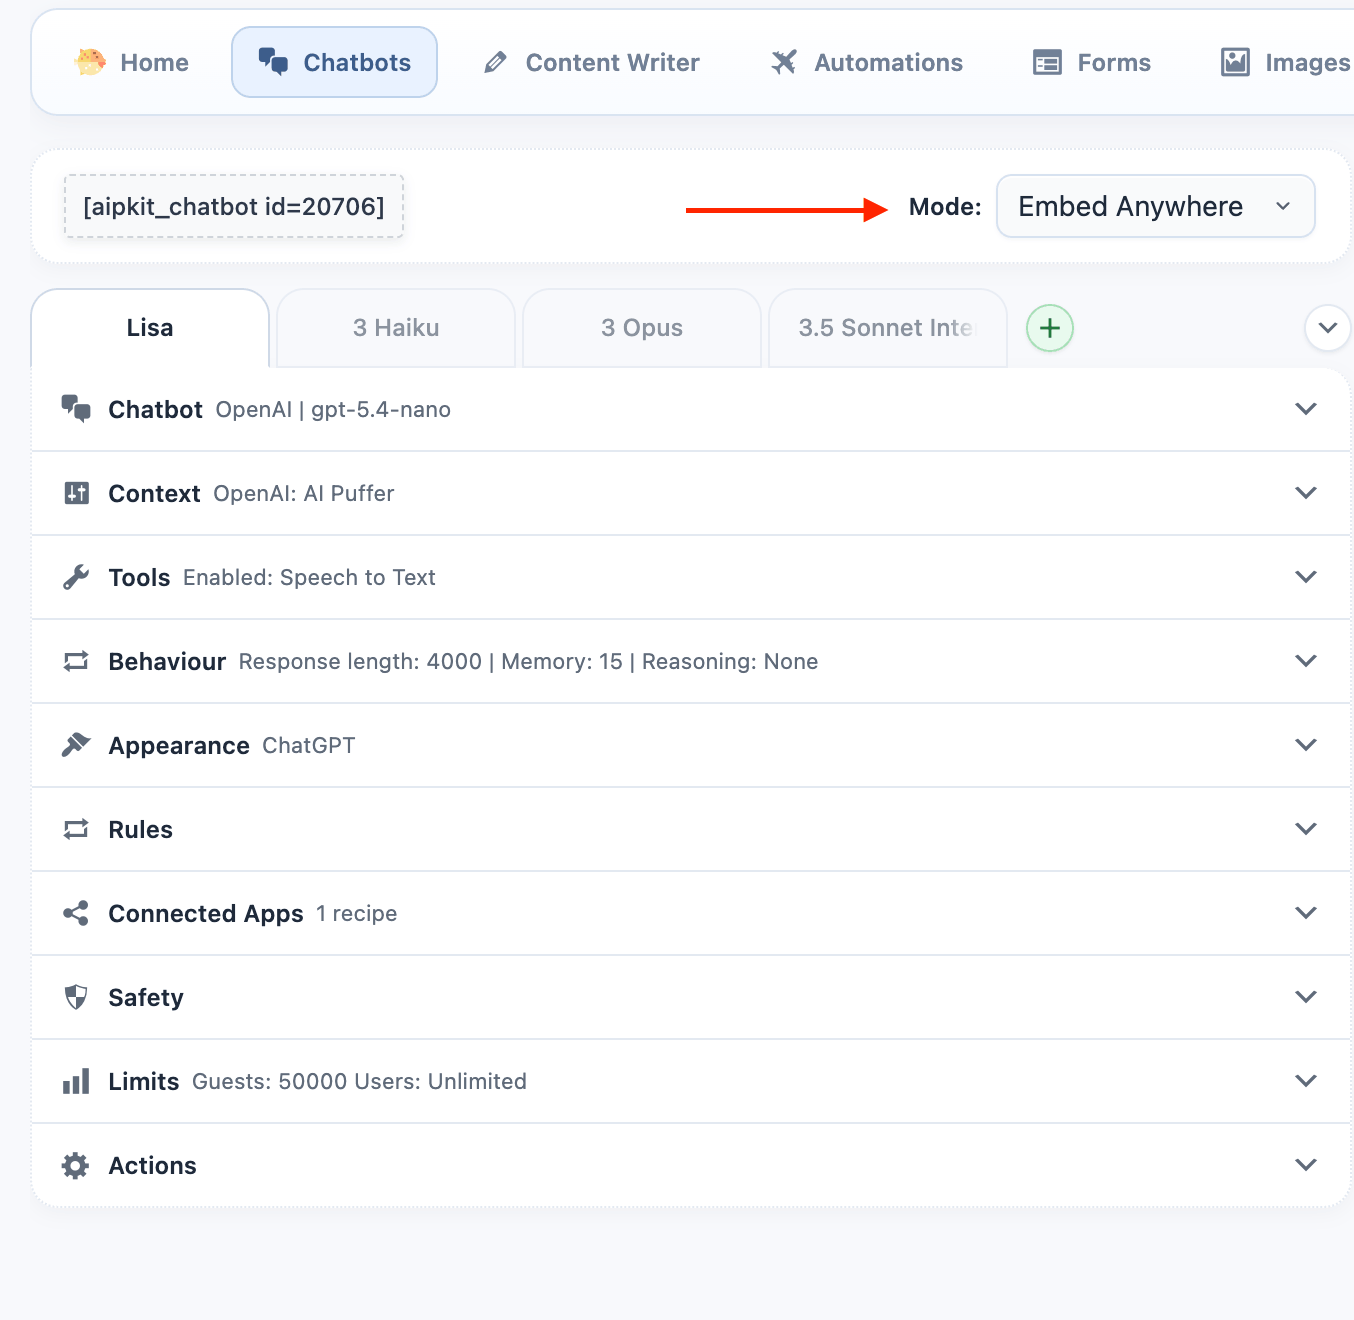Click the wrench icon beside Tools
Image resolution: width=1354 pixels, height=1320 pixels.
click(x=76, y=577)
